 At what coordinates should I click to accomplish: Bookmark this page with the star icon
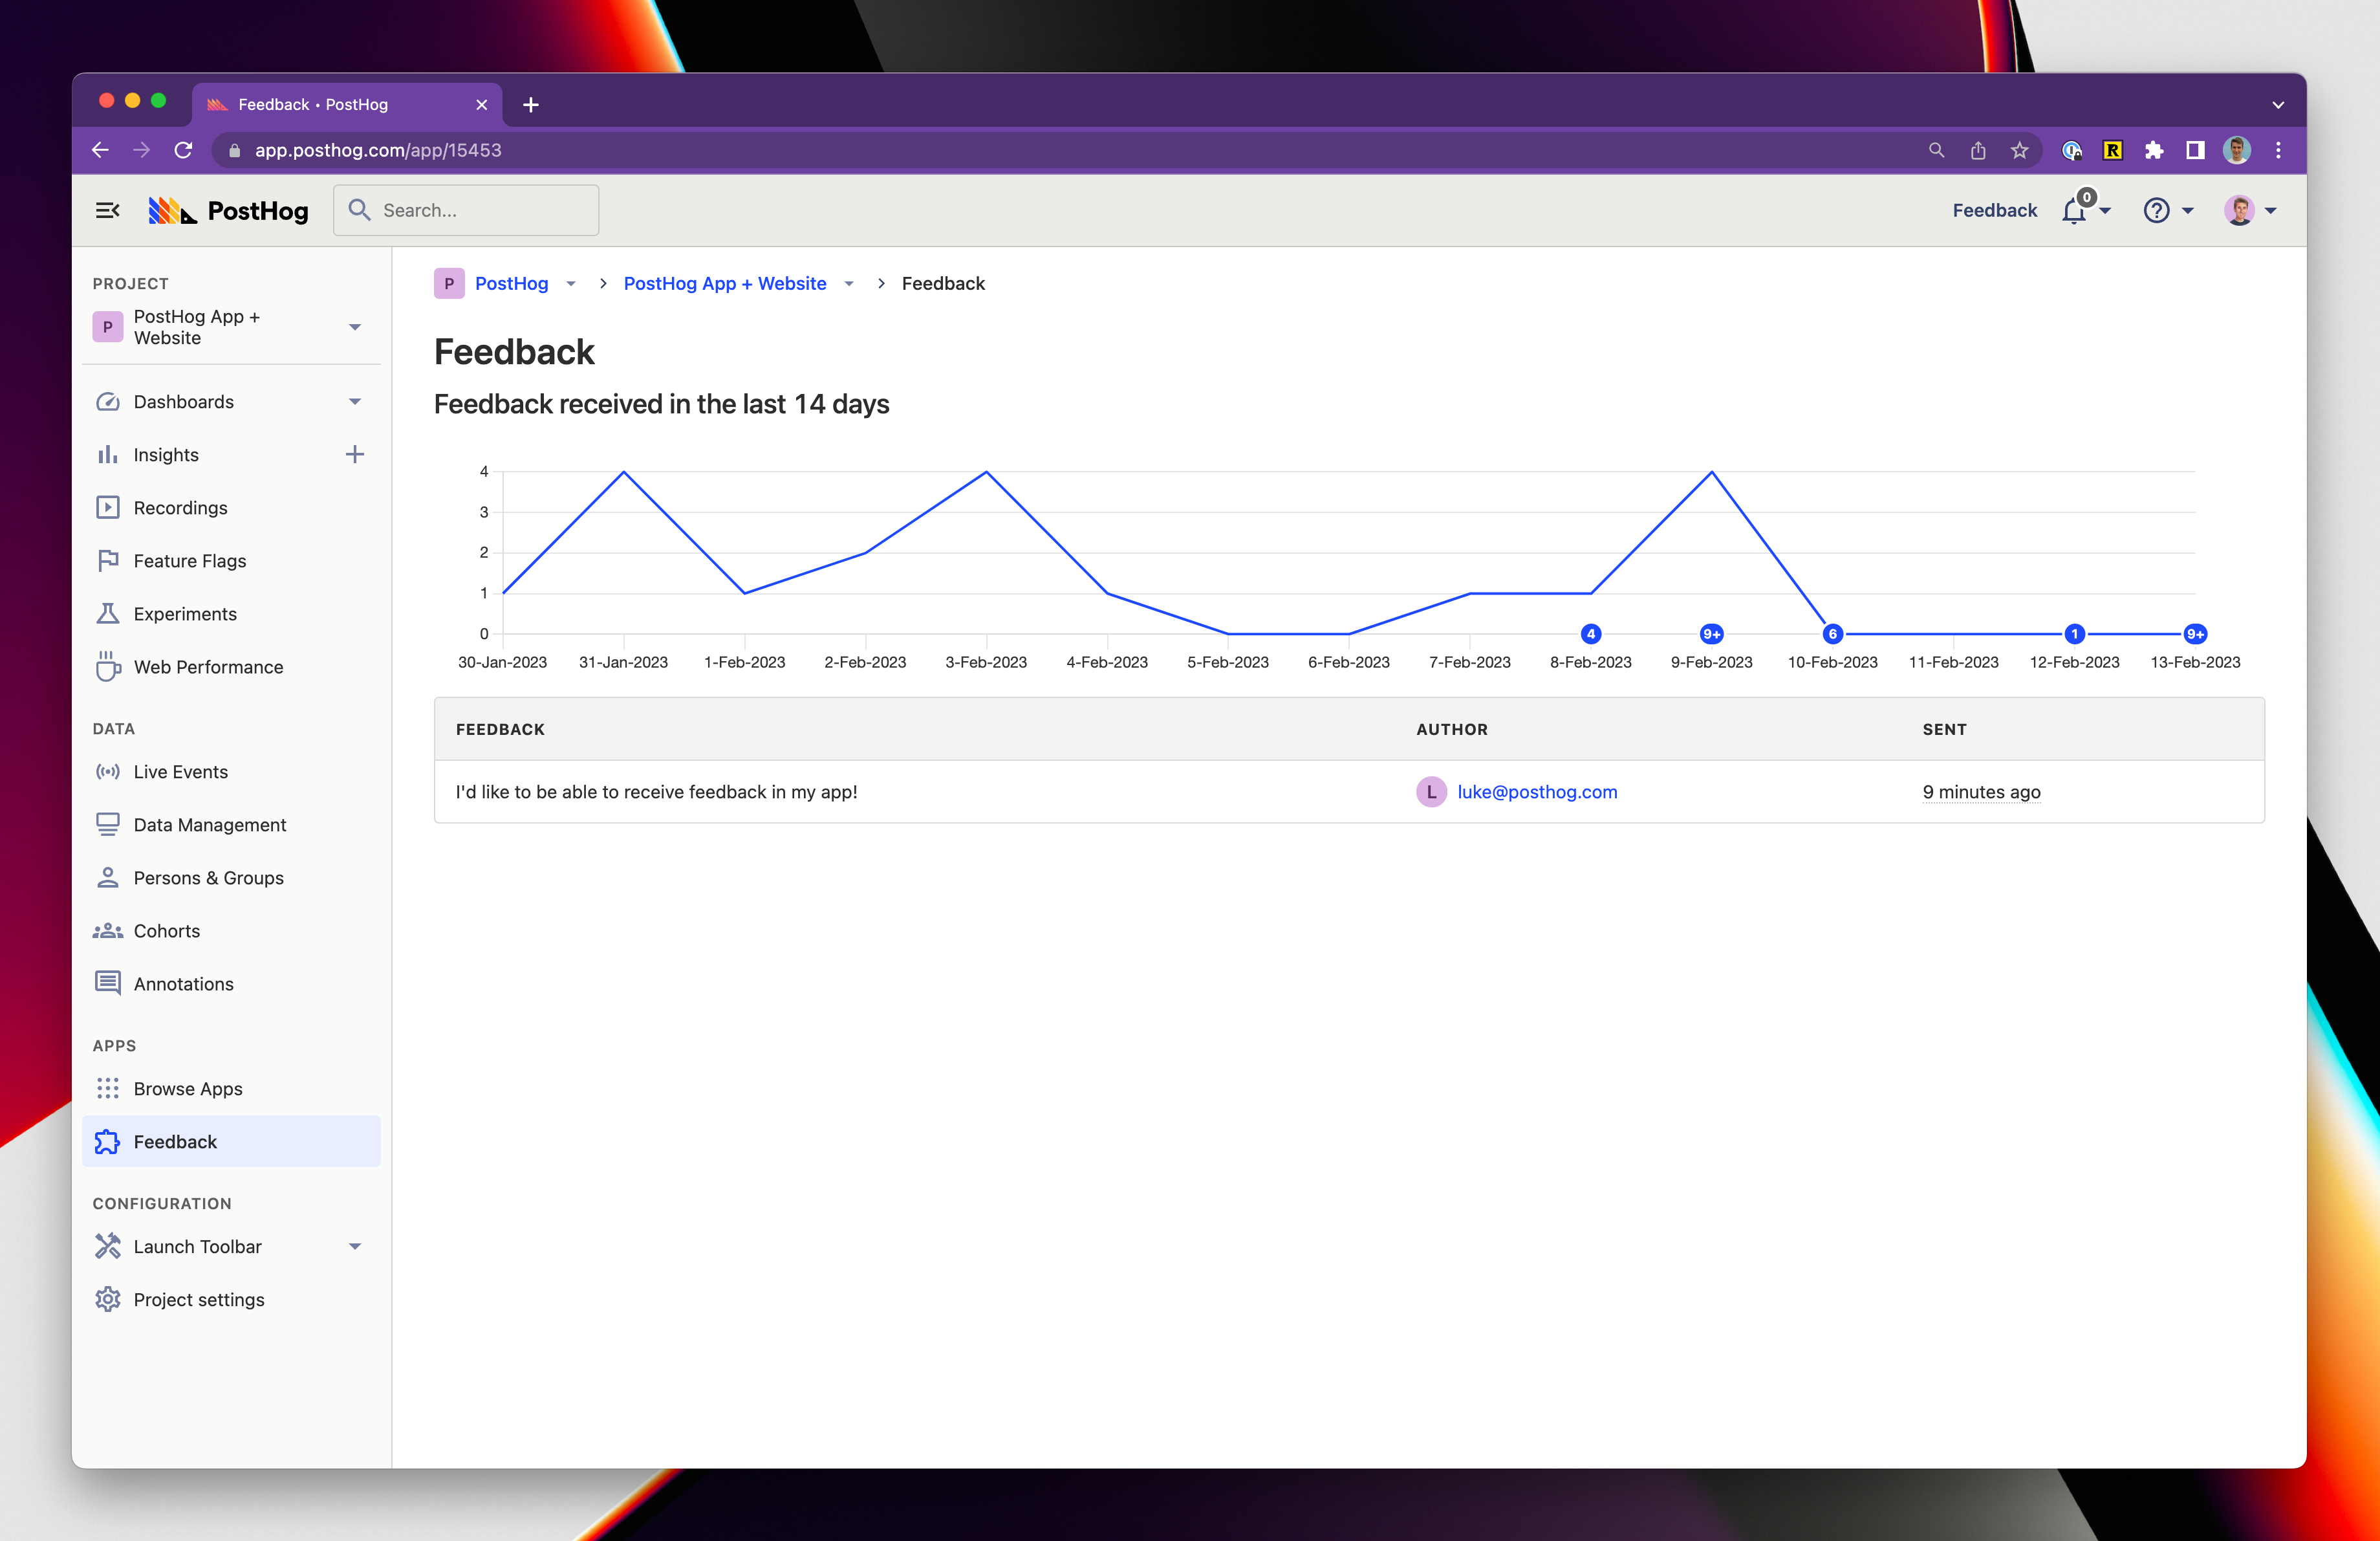pyautogui.click(x=2019, y=150)
